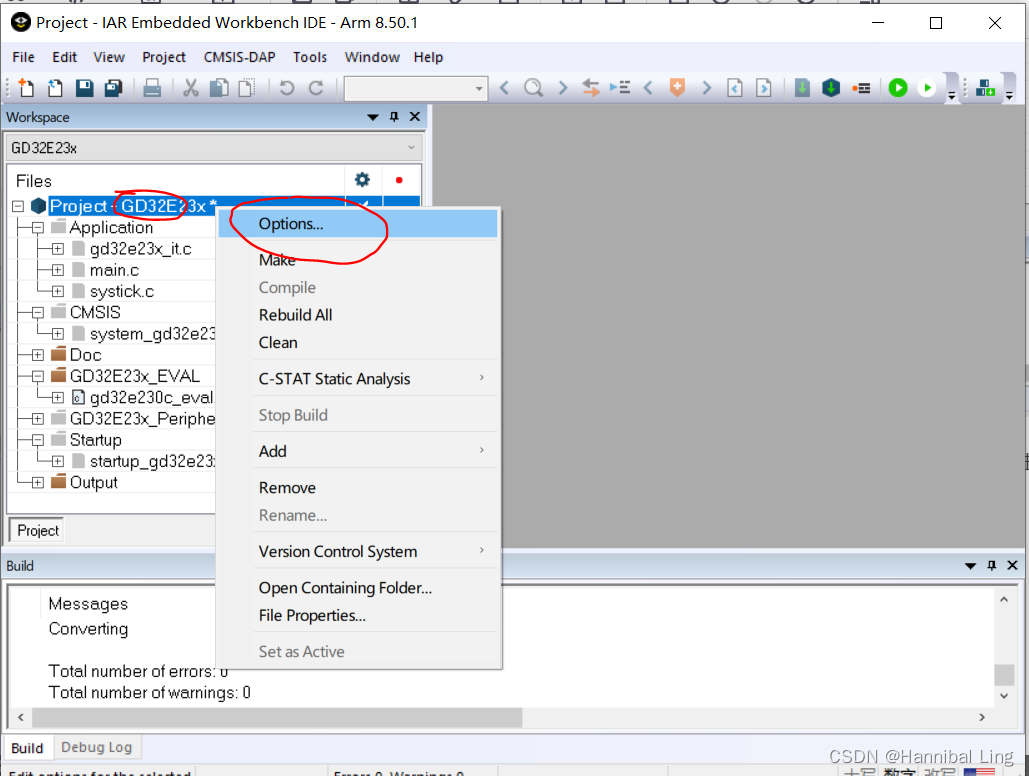Expand GD32E23x_Peripherals folder node
The width and height of the screenshot is (1029, 776).
pyautogui.click(x=38, y=419)
